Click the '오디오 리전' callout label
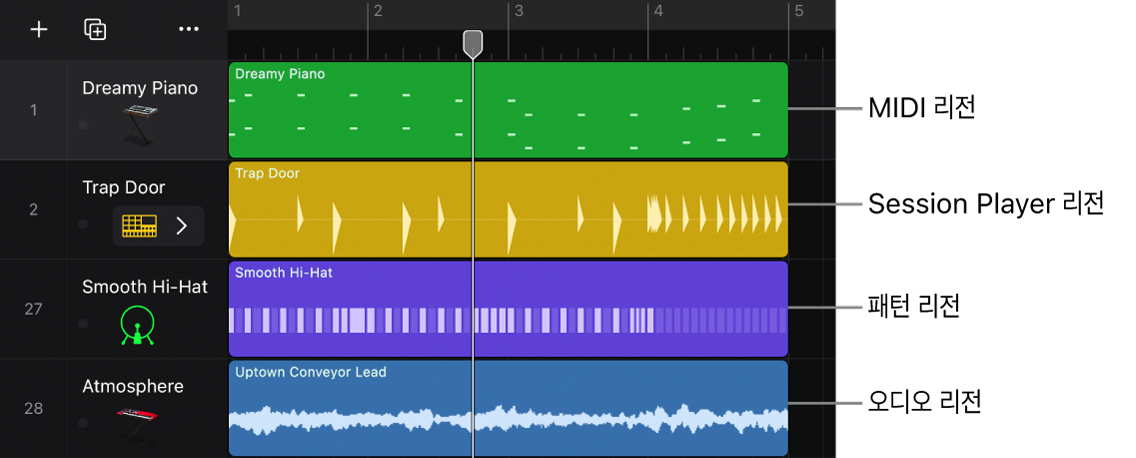The image size is (1136, 458). coord(924,401)
